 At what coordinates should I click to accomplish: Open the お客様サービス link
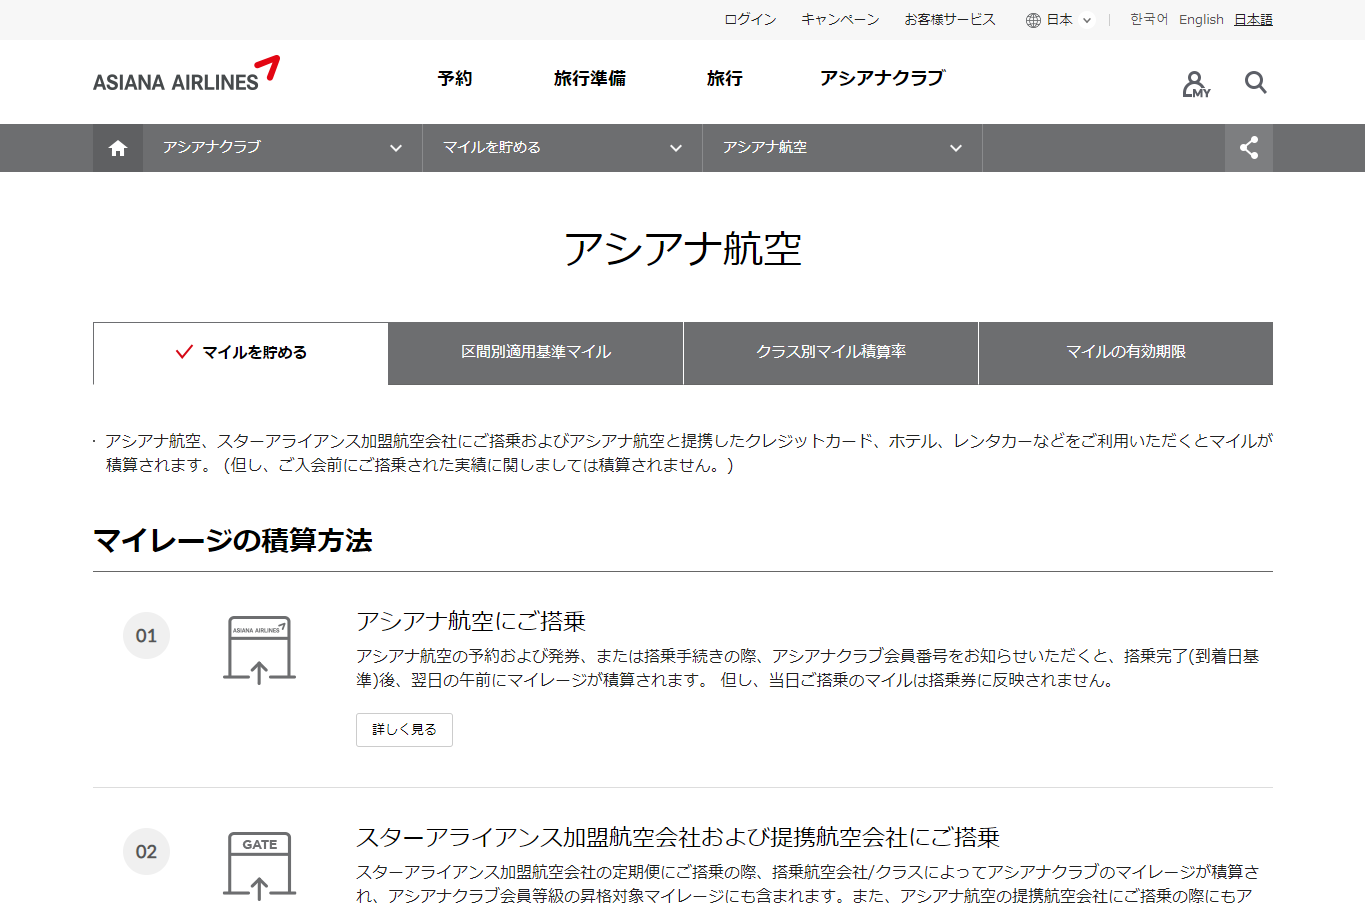pyautogui.click(x=950, y=20)
